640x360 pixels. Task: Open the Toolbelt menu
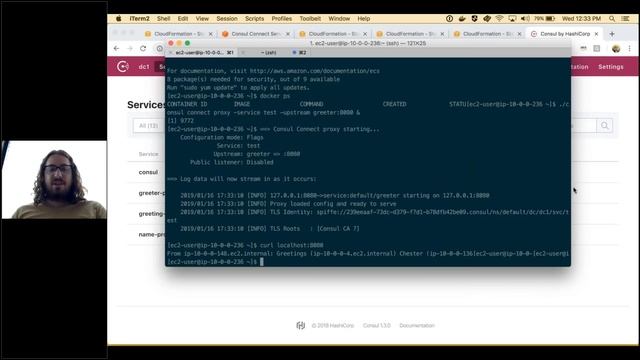(310, 18)
